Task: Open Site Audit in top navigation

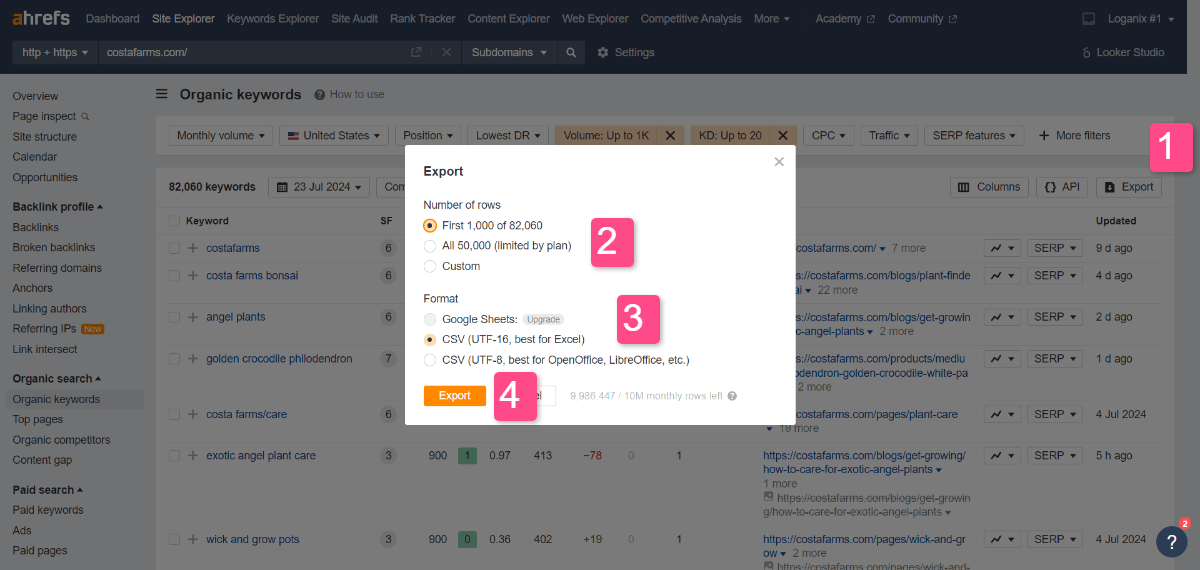Action: pyautogui.click(x=355, y=18)
